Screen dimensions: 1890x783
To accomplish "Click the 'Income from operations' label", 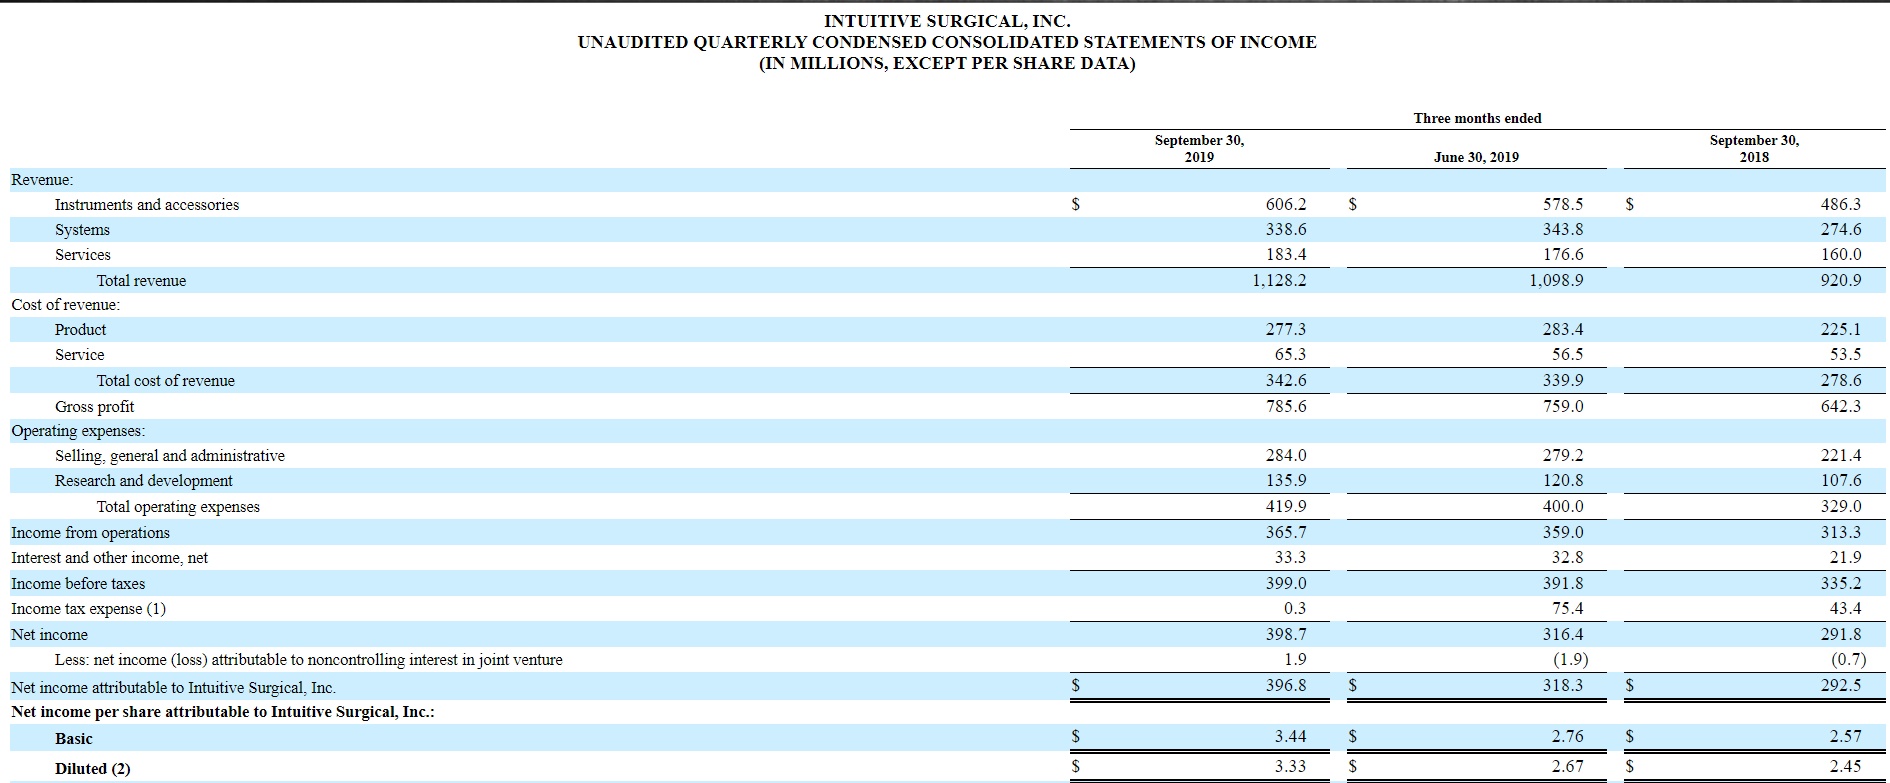I will click(90, 533).
